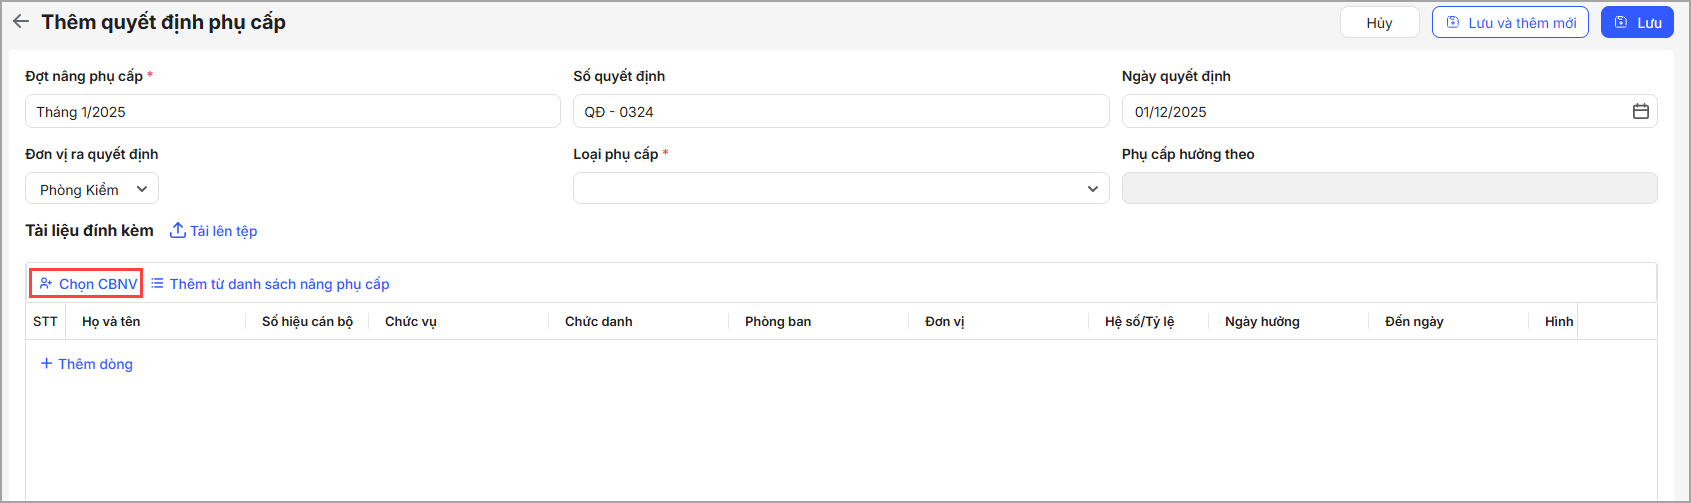Click the plus icon for Thêm dòng
Screen dimensions: 1691x503
coord(46,364)
